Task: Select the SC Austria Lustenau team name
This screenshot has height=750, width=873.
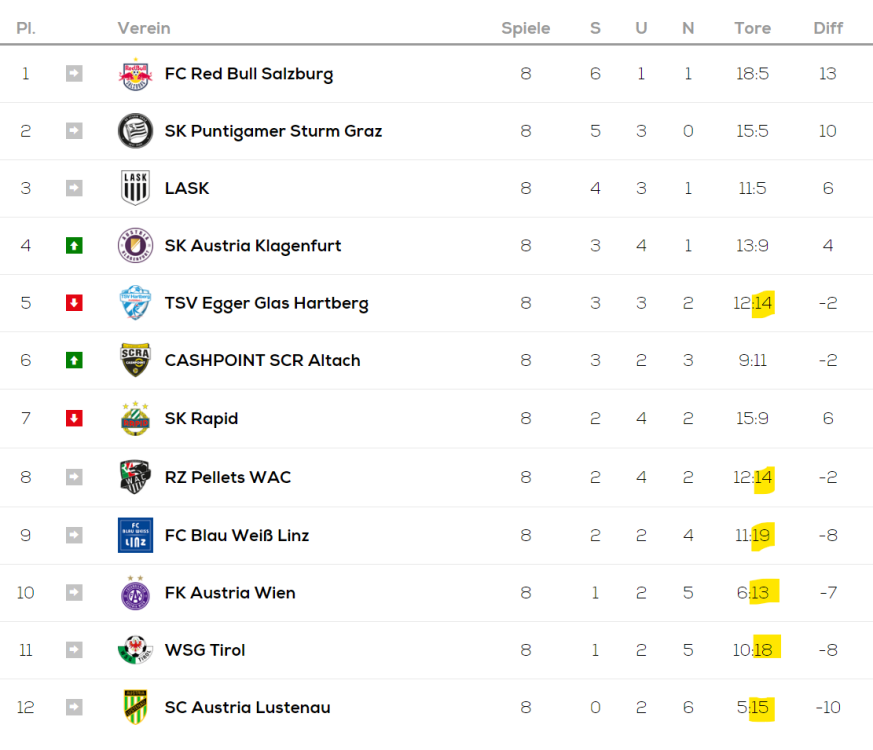Action: (247, 708)
